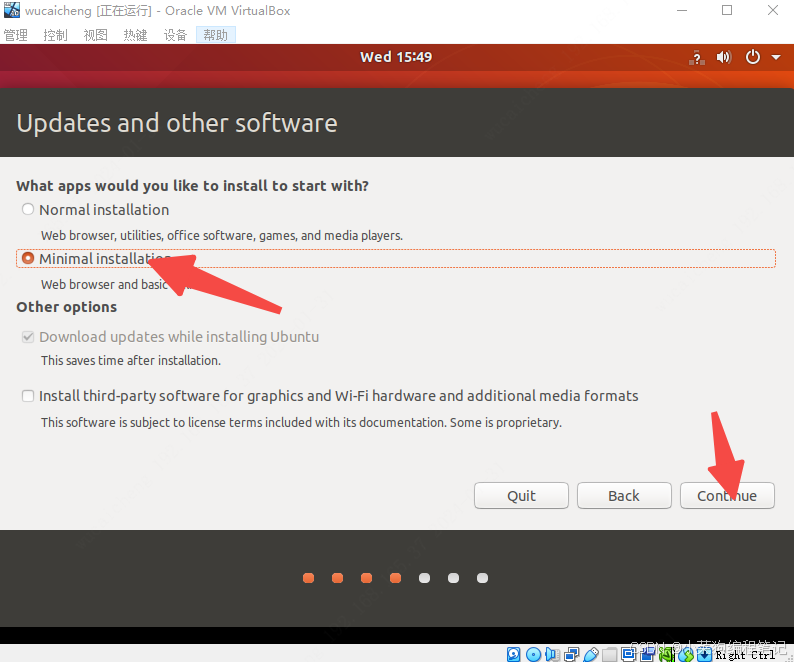Open the 热键 menu

[x=135, y=35]
